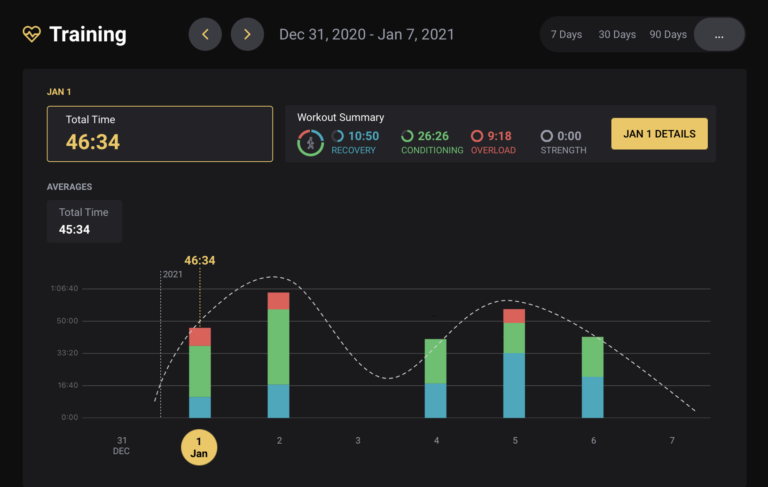Go to previous date range arrow
768x487 pixels.
pyautogui.click(x=205, y=34)
